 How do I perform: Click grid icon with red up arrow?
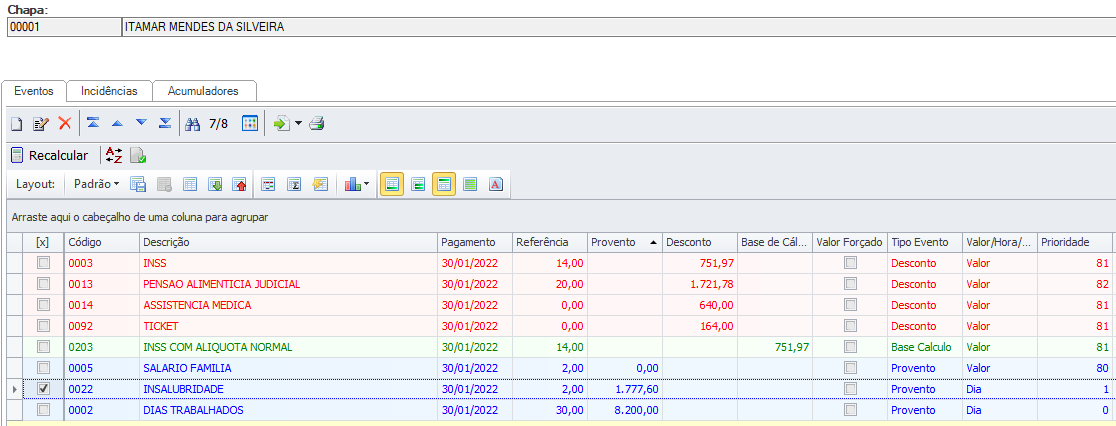click(x=239, y=184)
